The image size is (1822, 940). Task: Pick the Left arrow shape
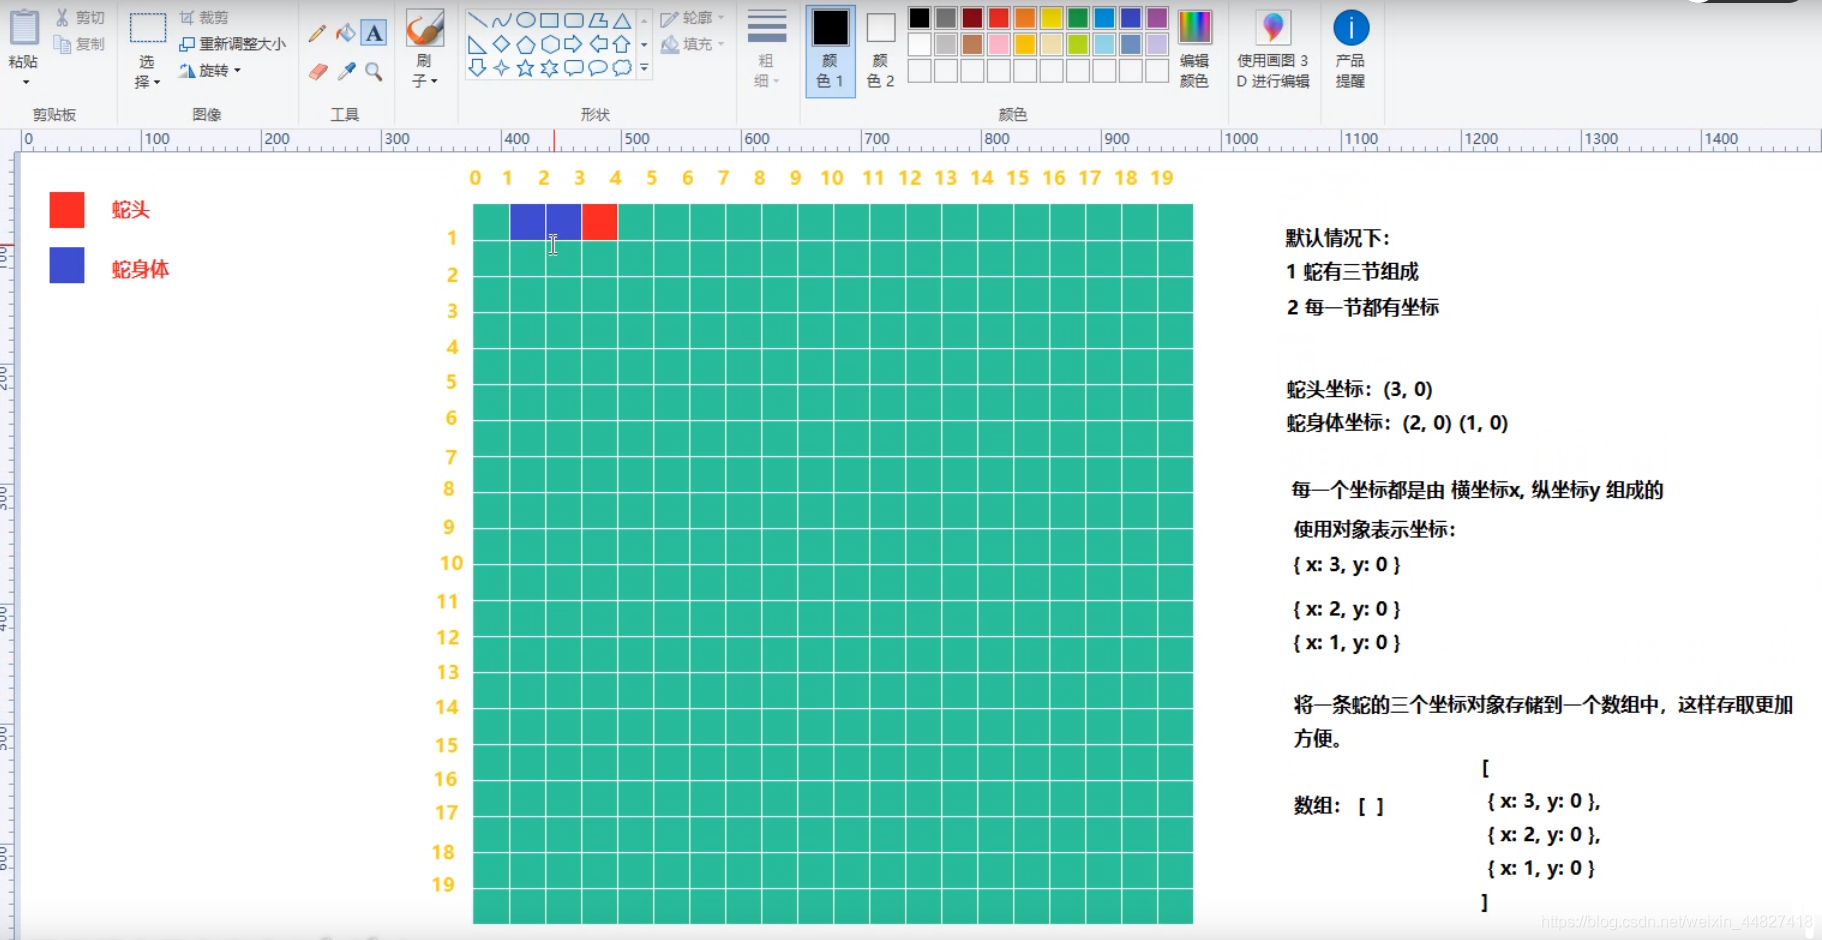click(x=597, y=44)
